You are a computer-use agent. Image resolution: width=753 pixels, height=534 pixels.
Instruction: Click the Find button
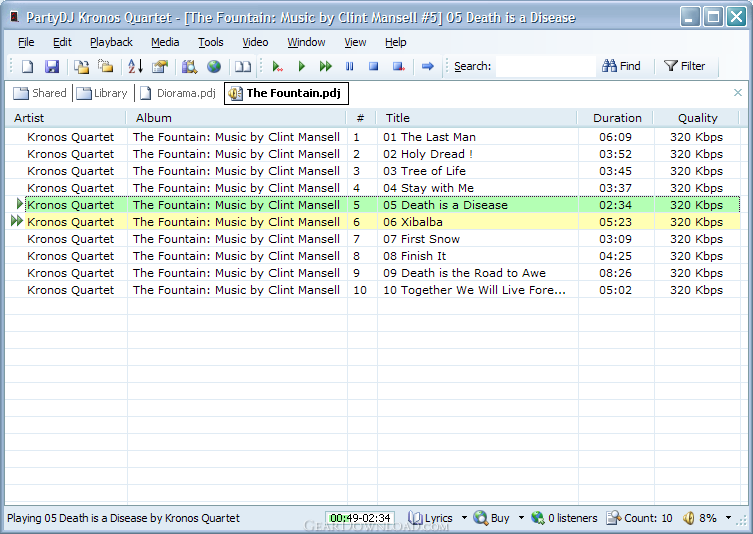point(621,66)
